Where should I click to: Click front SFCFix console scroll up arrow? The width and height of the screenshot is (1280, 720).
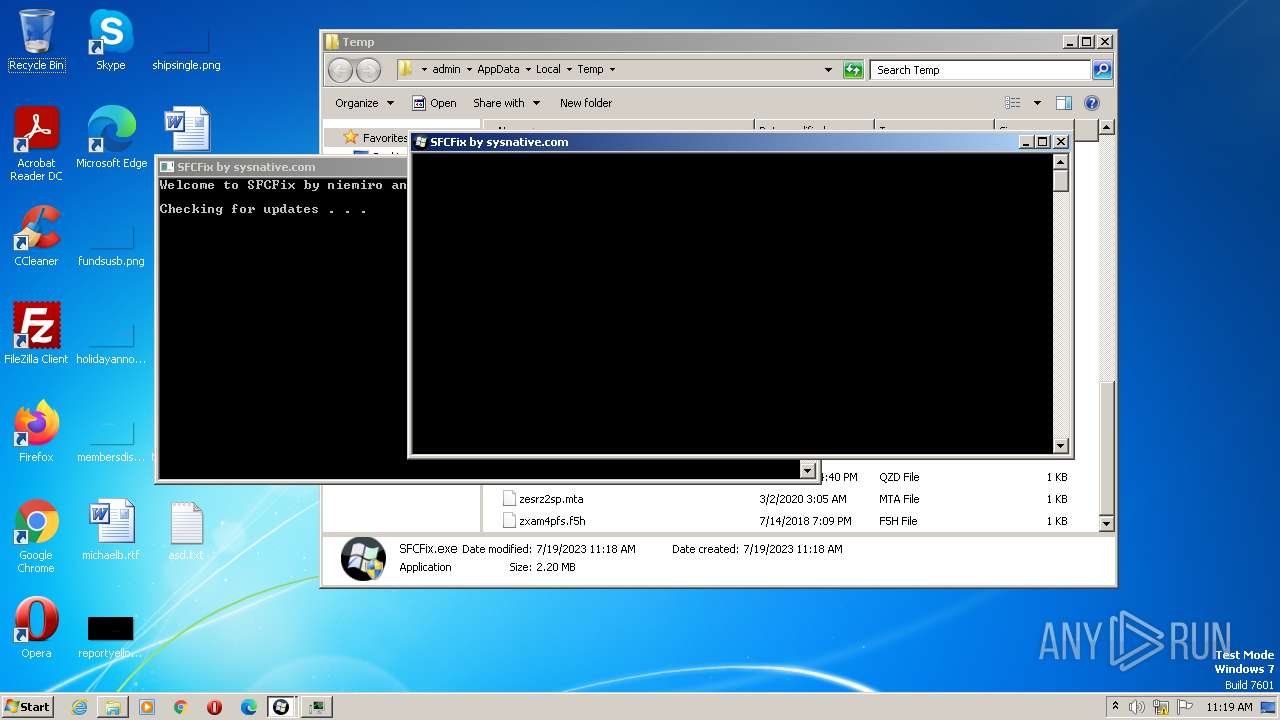click(1061, 161)
